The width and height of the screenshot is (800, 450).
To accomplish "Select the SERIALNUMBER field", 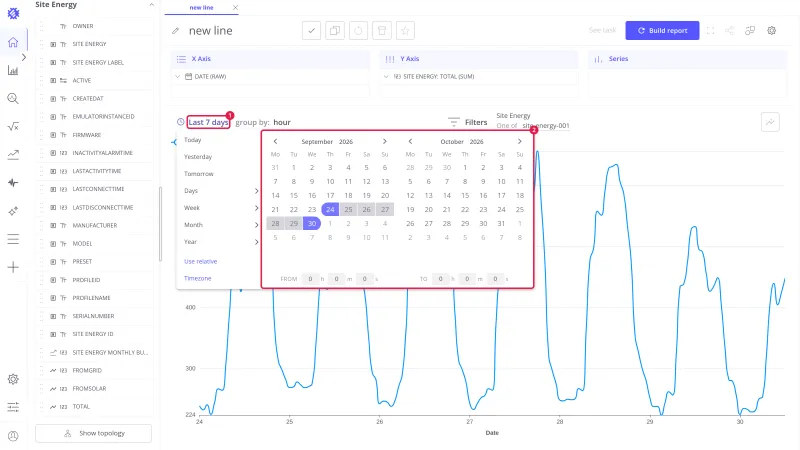I will click(x=94, y=316).
